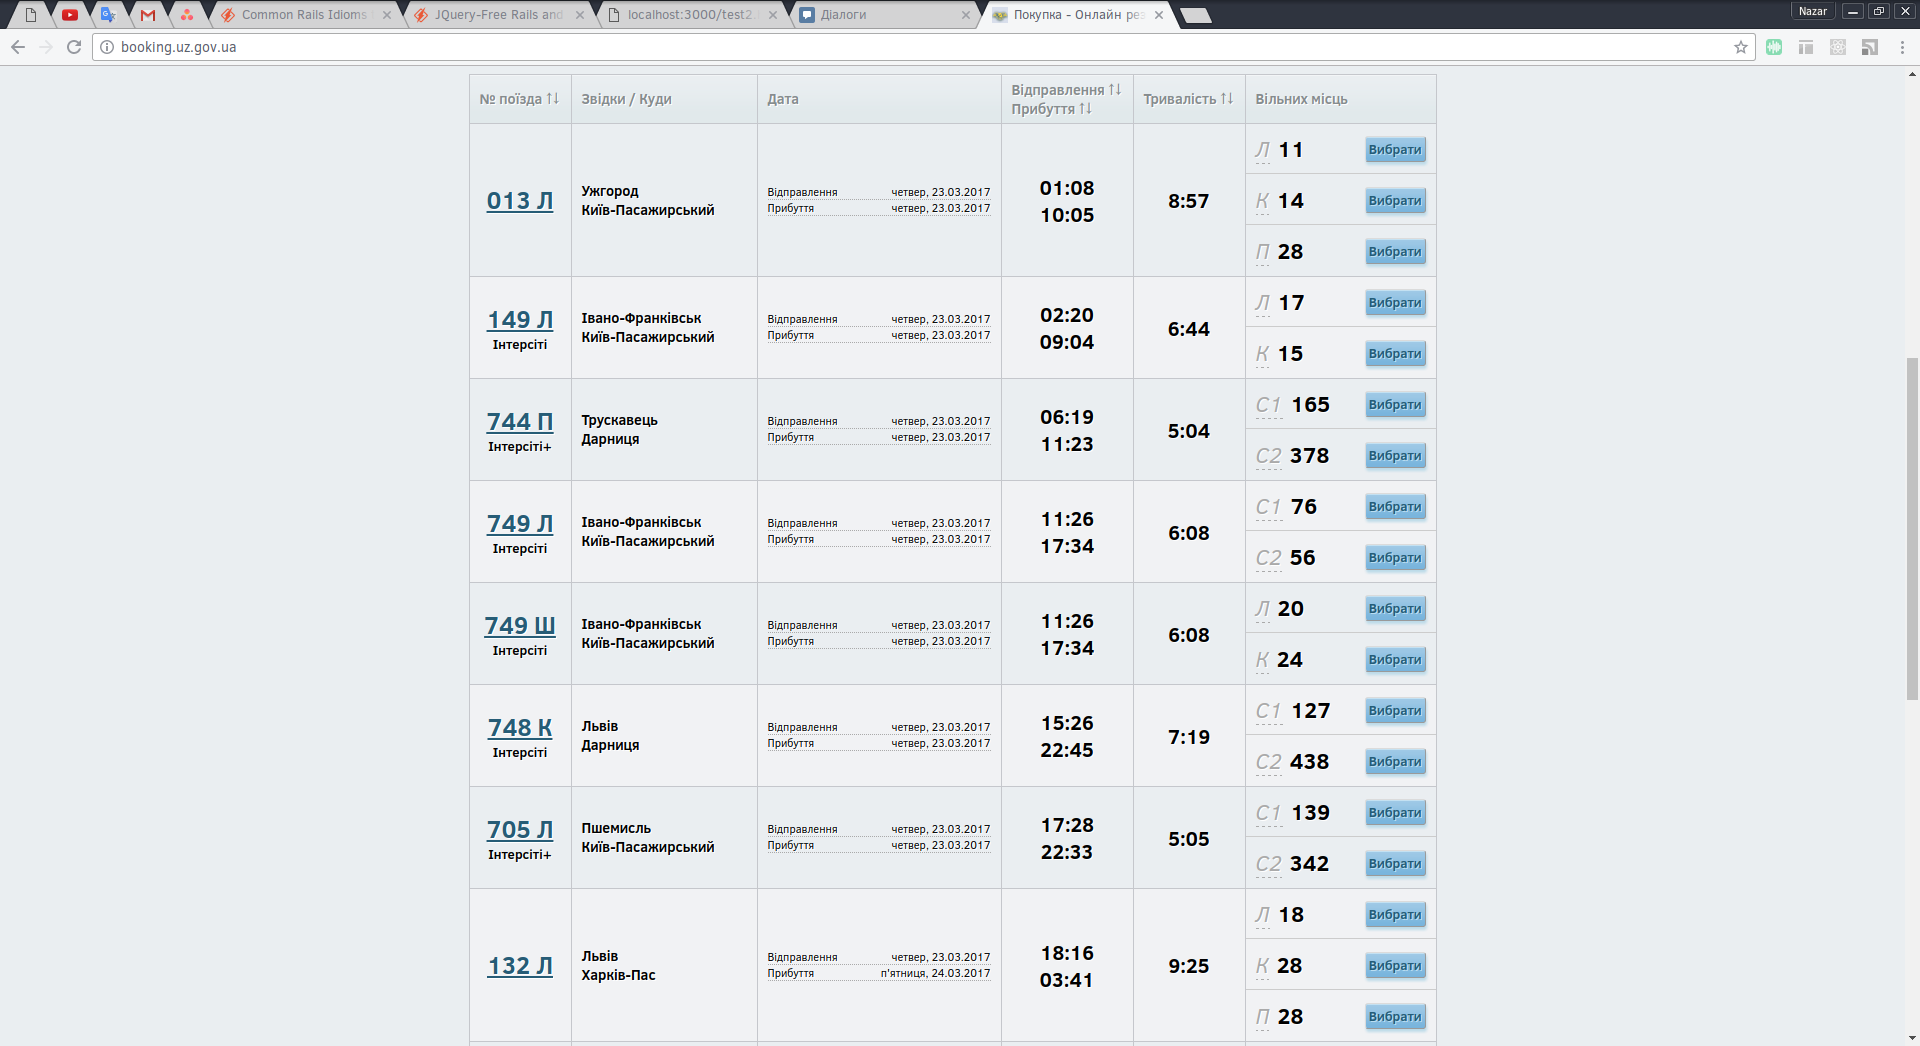The height and width of the screenshot is (1046, 1920).
Task: Sort by Прибуття time arrows
Action: [1086, 108]
